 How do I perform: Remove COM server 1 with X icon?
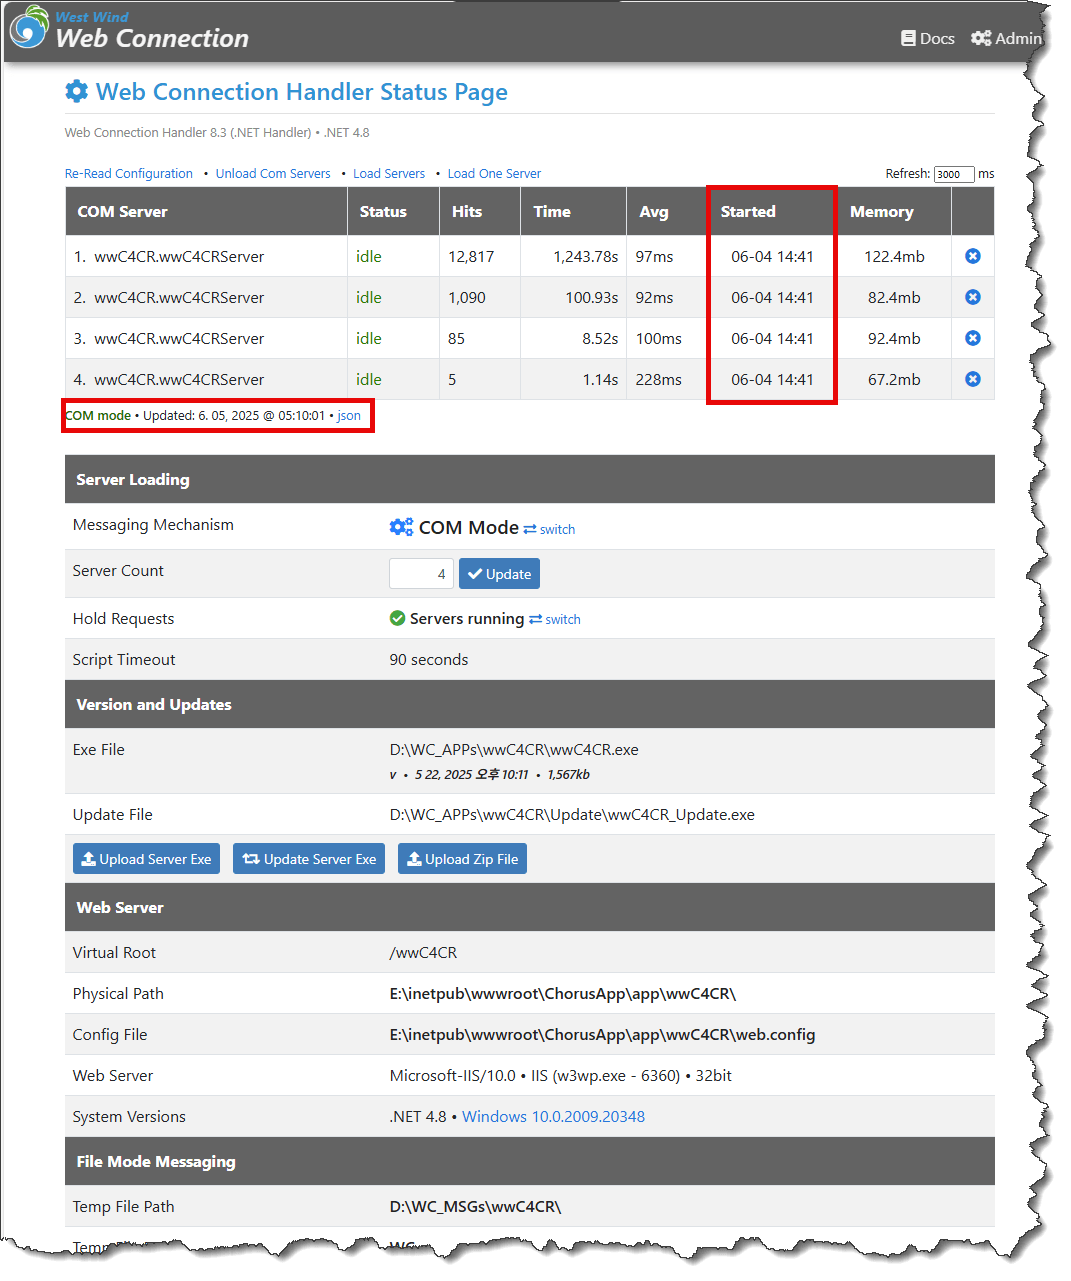click(972, 257)
